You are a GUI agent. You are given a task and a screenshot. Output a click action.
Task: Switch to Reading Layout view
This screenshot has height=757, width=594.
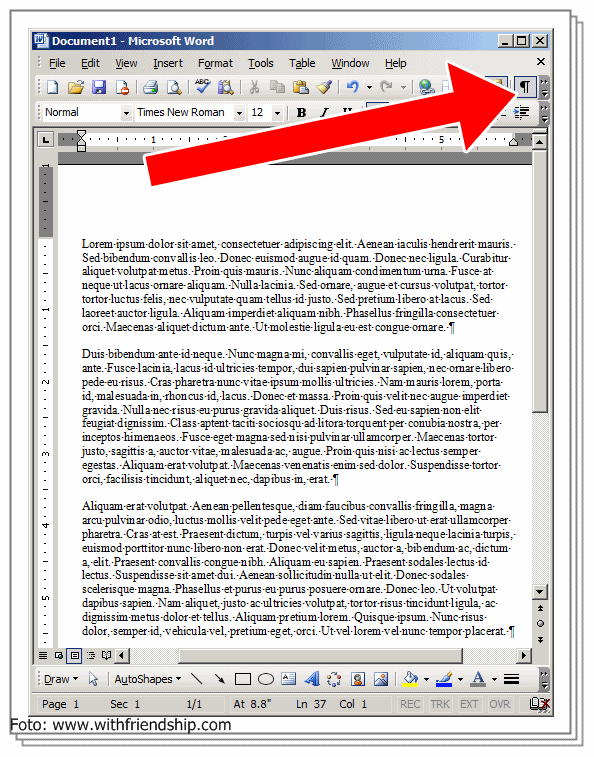click(107, 655)
